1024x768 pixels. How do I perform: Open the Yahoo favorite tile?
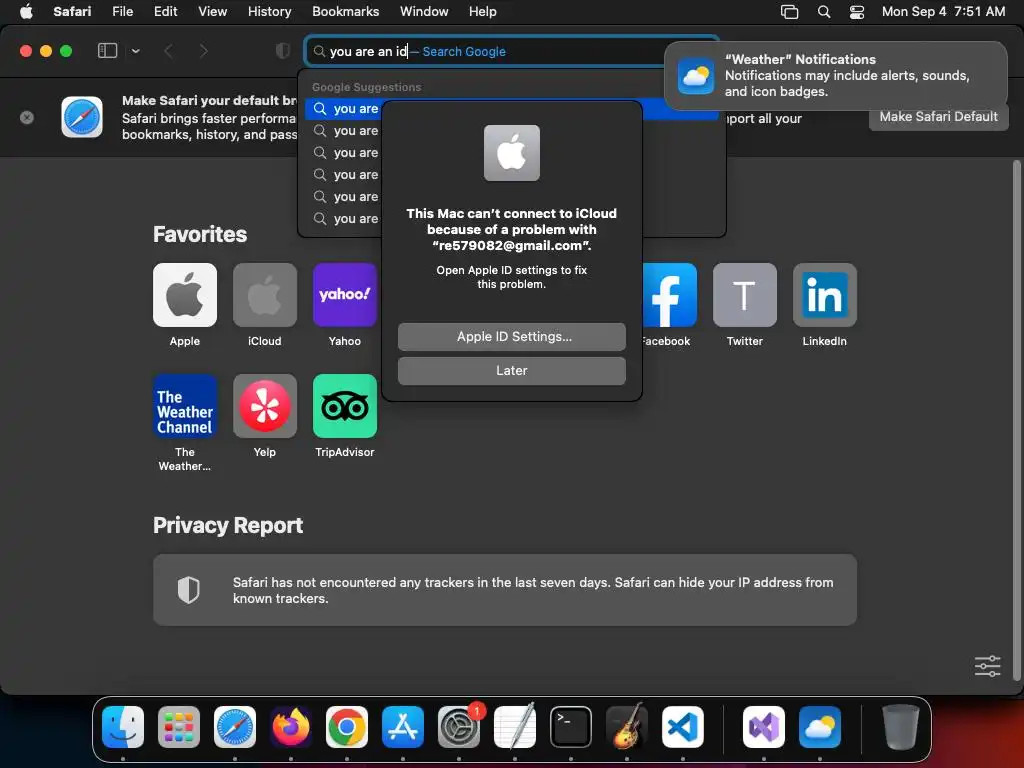pyautogui.click(x=345, y=295)
